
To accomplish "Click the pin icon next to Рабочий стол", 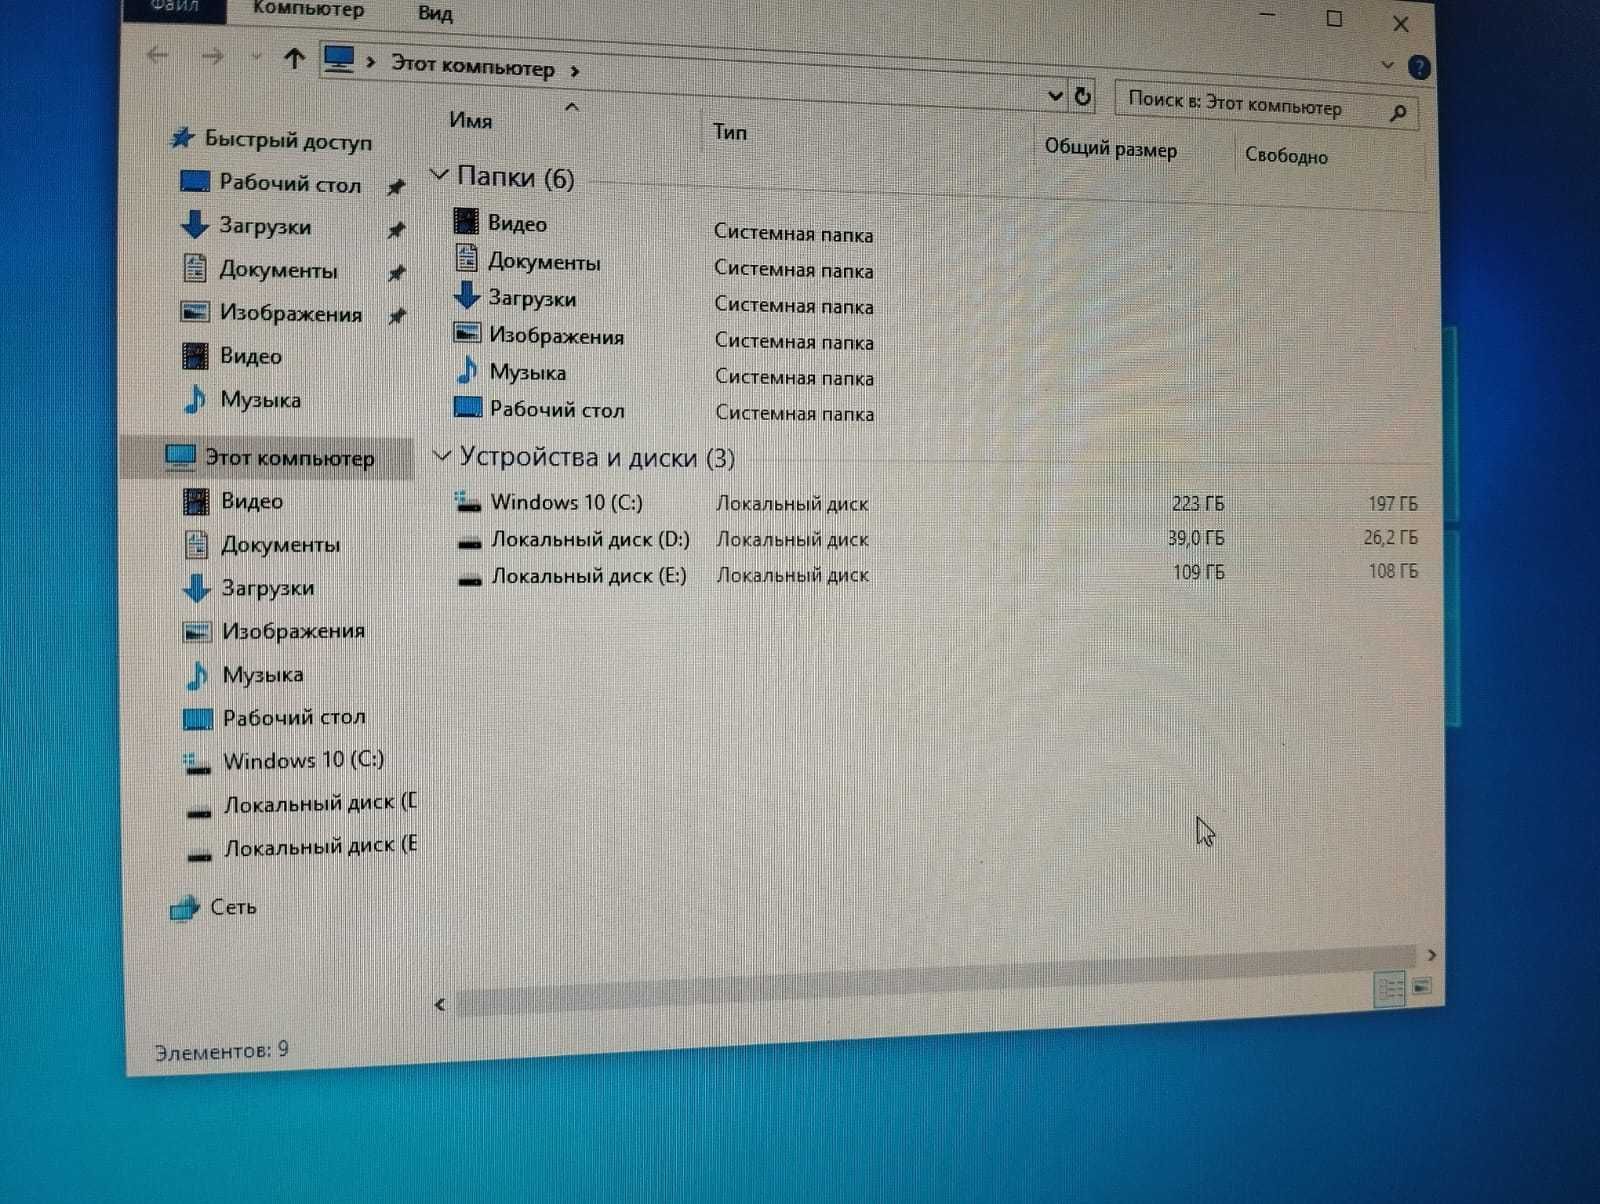I will click(x=396, y=187).
